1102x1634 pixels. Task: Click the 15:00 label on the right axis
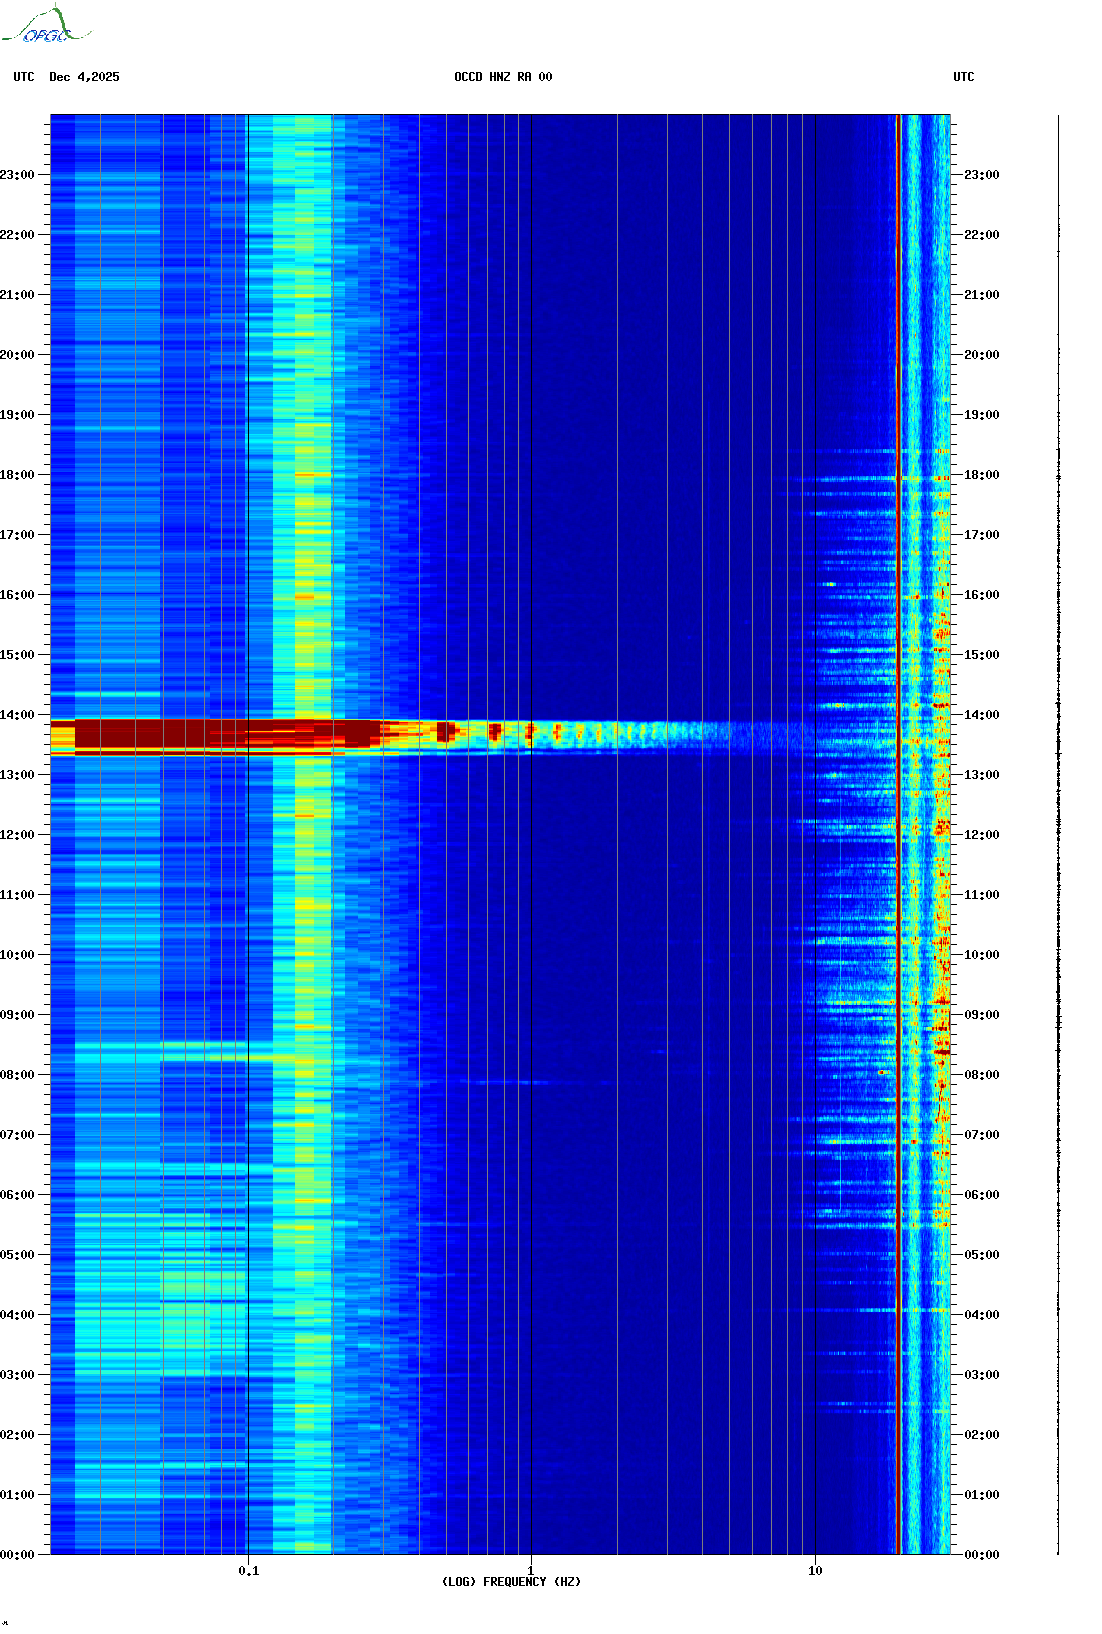(x=982, y=655)
